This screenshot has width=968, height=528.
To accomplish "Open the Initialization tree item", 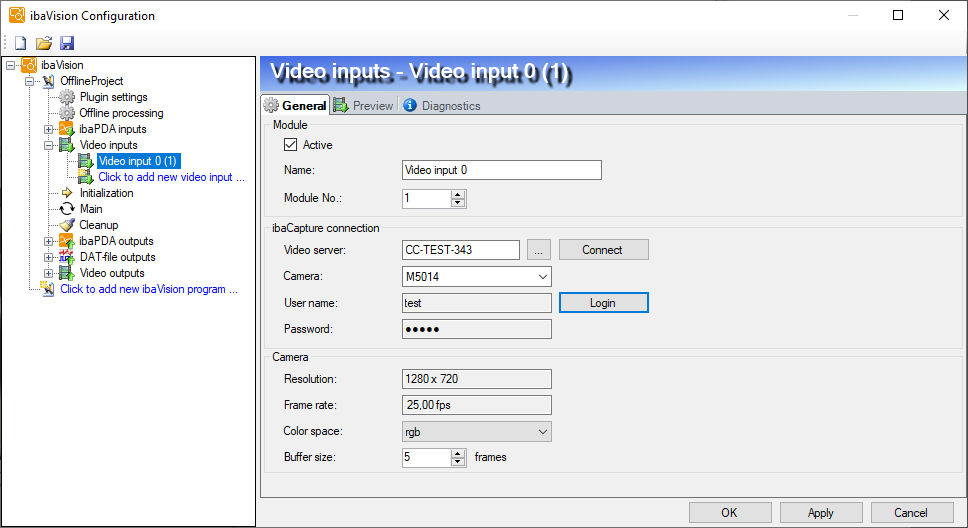I will 106,193.
